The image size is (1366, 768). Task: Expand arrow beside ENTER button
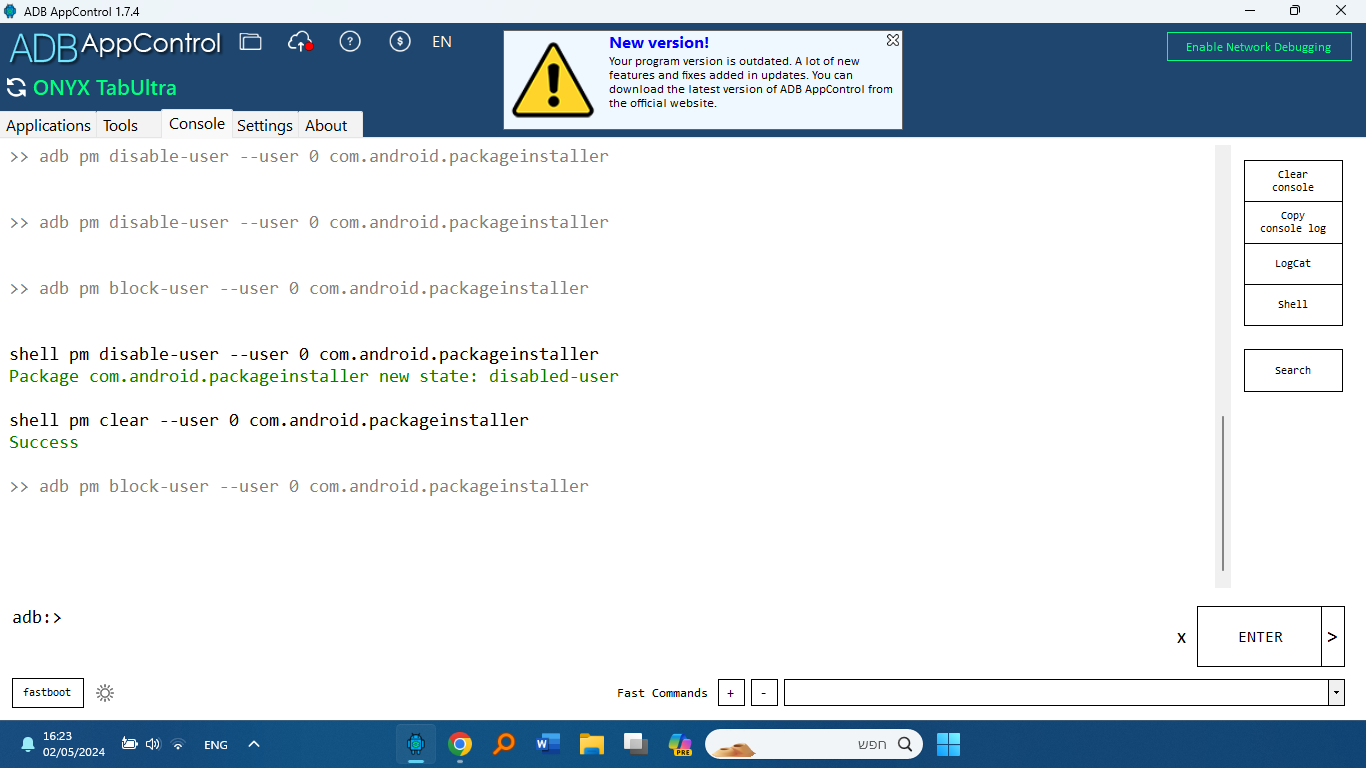[x=1333, y=637]
